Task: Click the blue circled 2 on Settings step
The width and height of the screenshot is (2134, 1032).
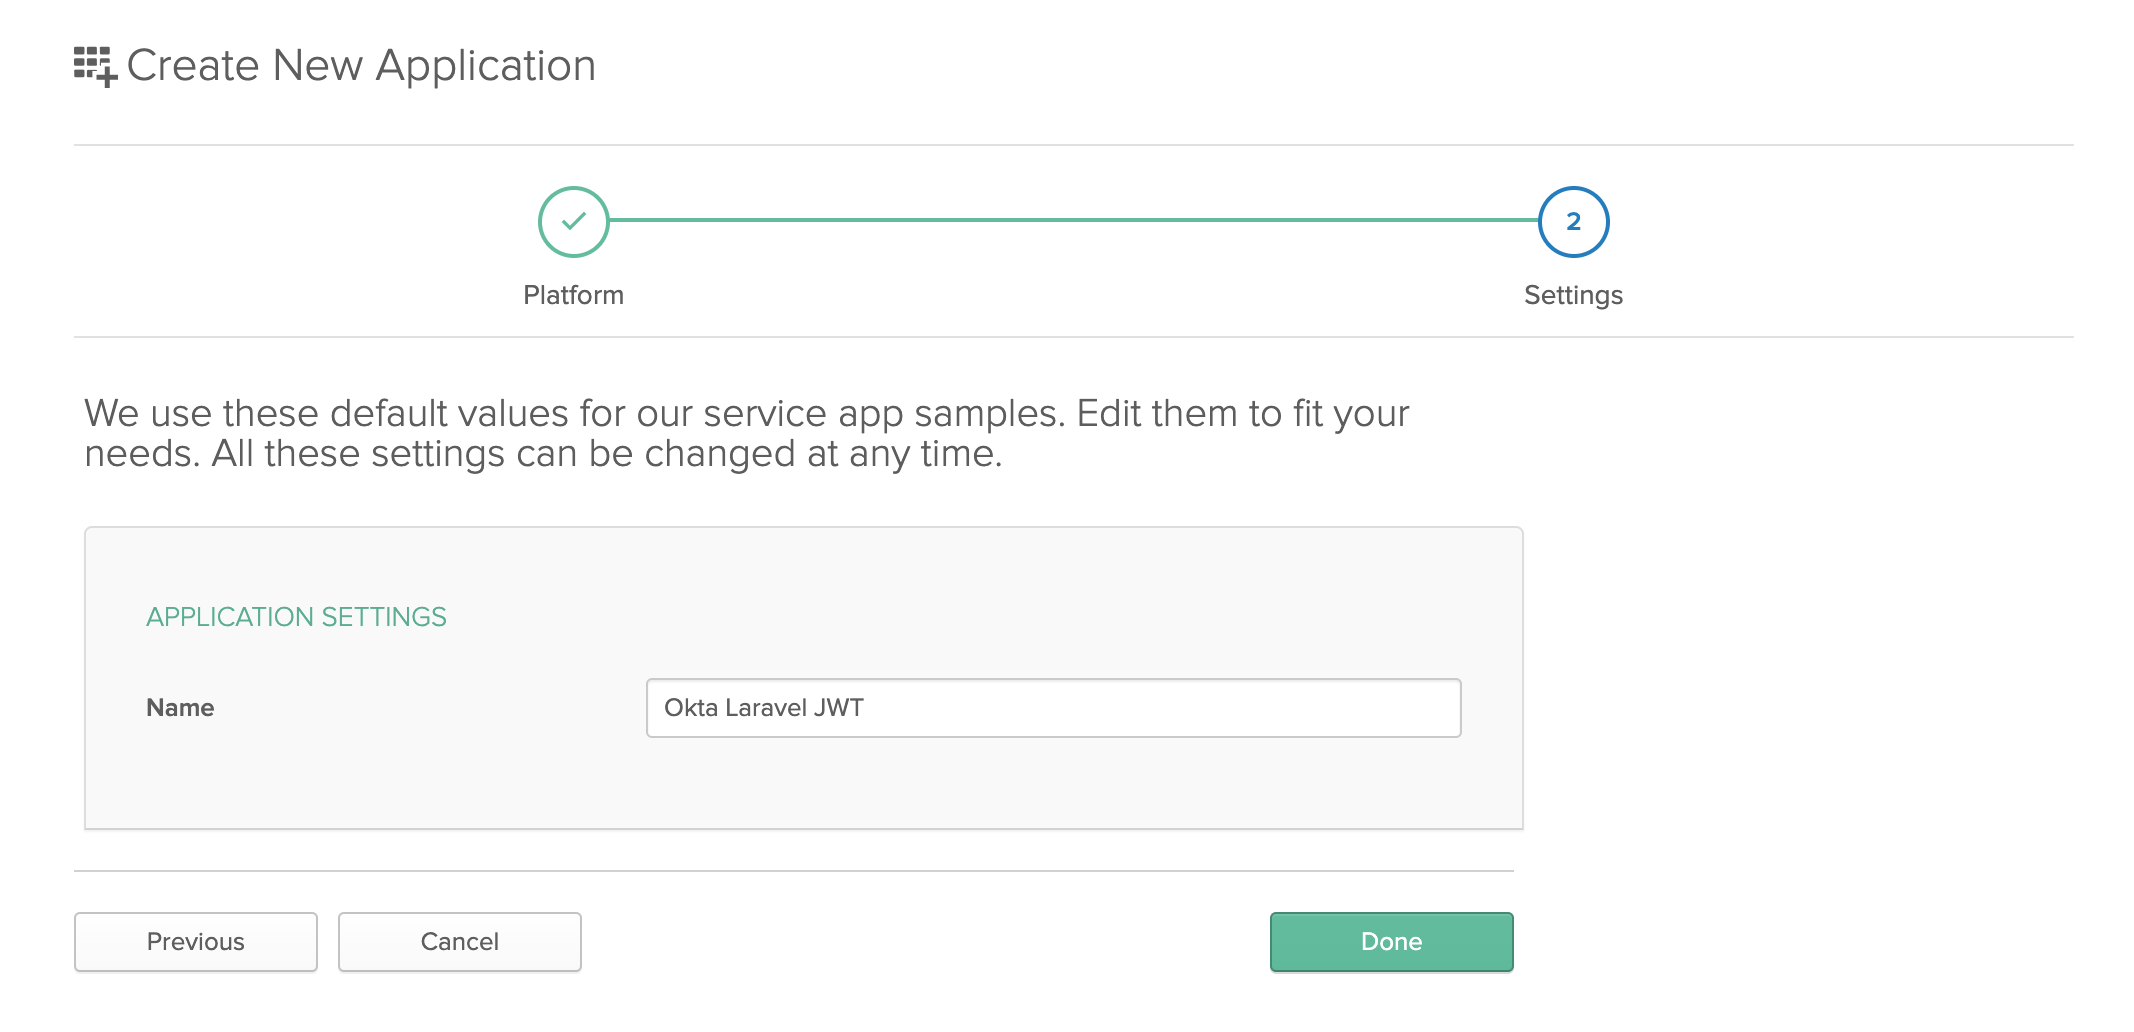Action: (x=1573, y=222)
